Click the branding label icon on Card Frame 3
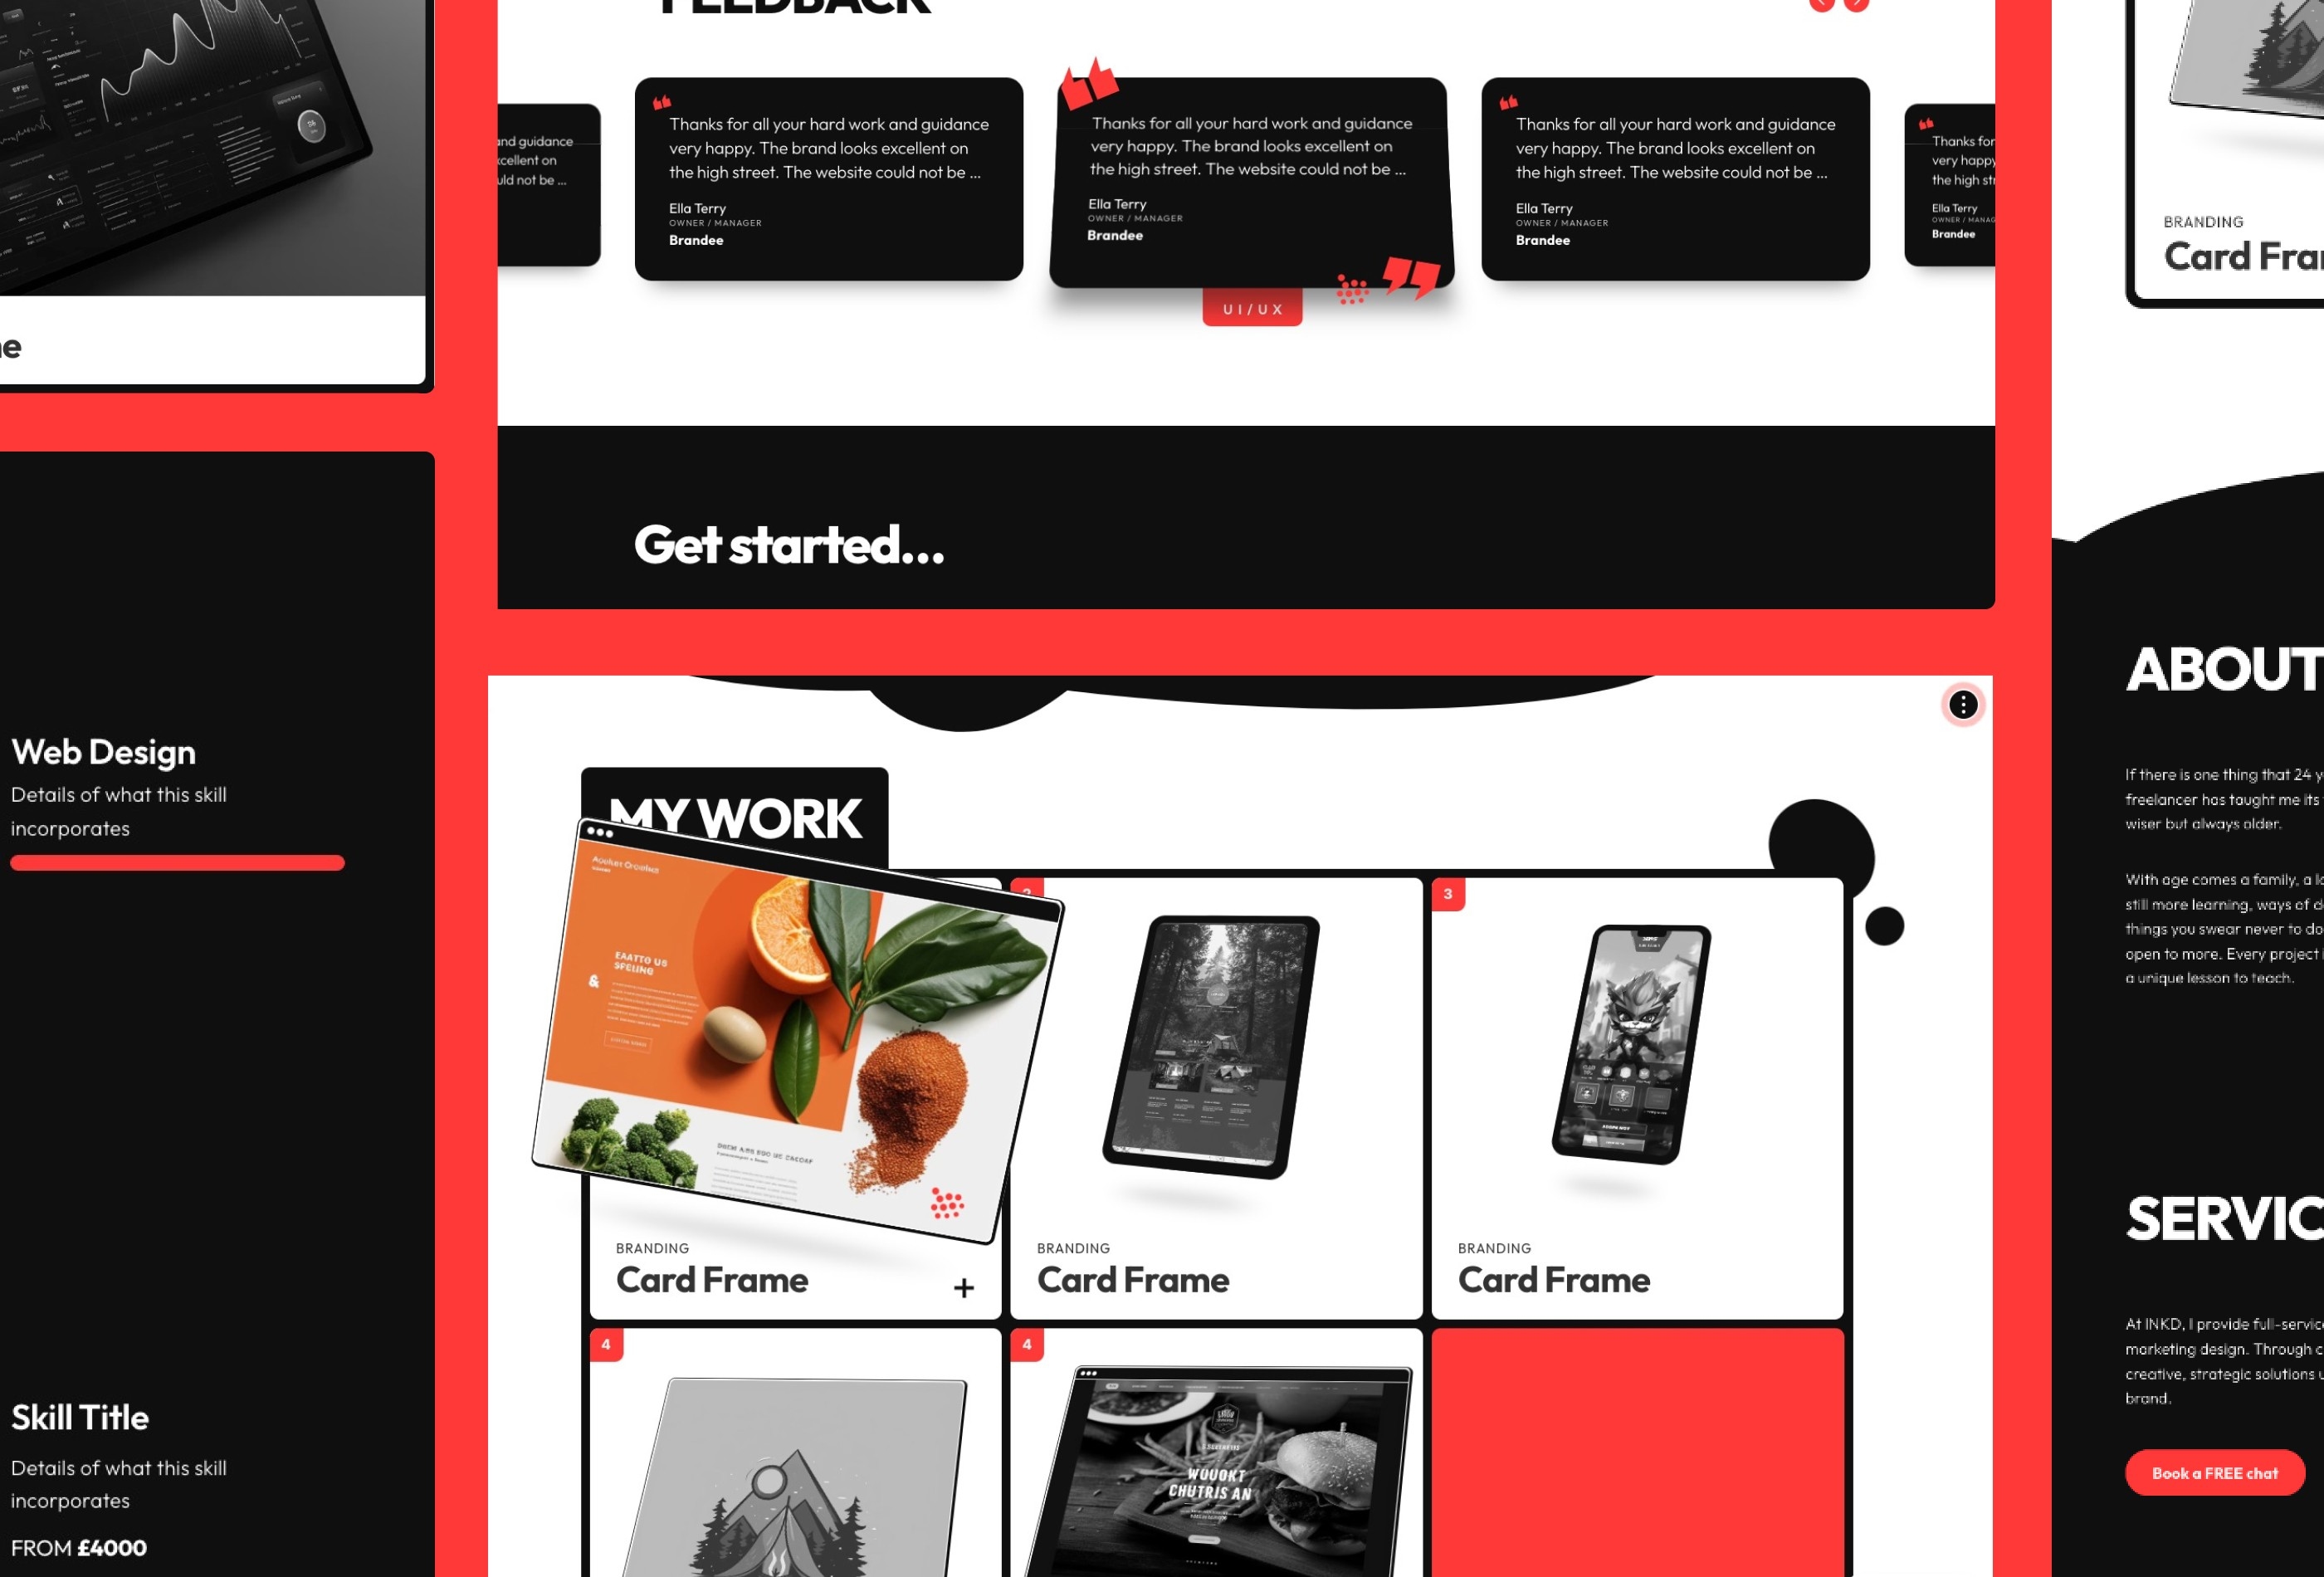 pos(1494,1247)
